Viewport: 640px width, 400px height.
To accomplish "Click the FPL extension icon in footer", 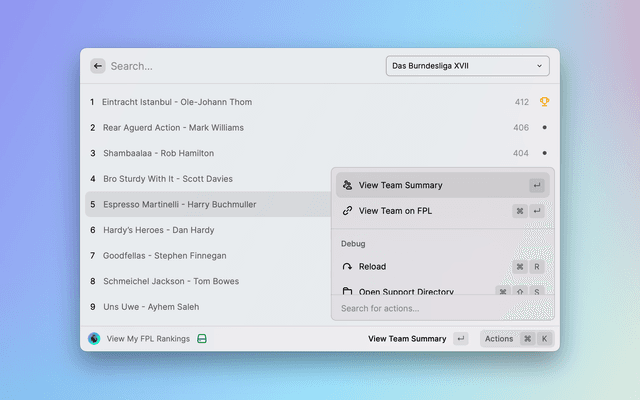I will click(94, 339).
